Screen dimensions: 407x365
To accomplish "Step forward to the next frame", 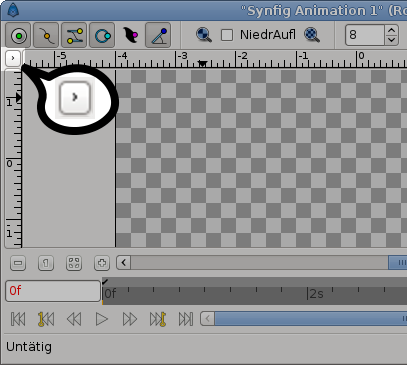I will [x=130, y=319].
